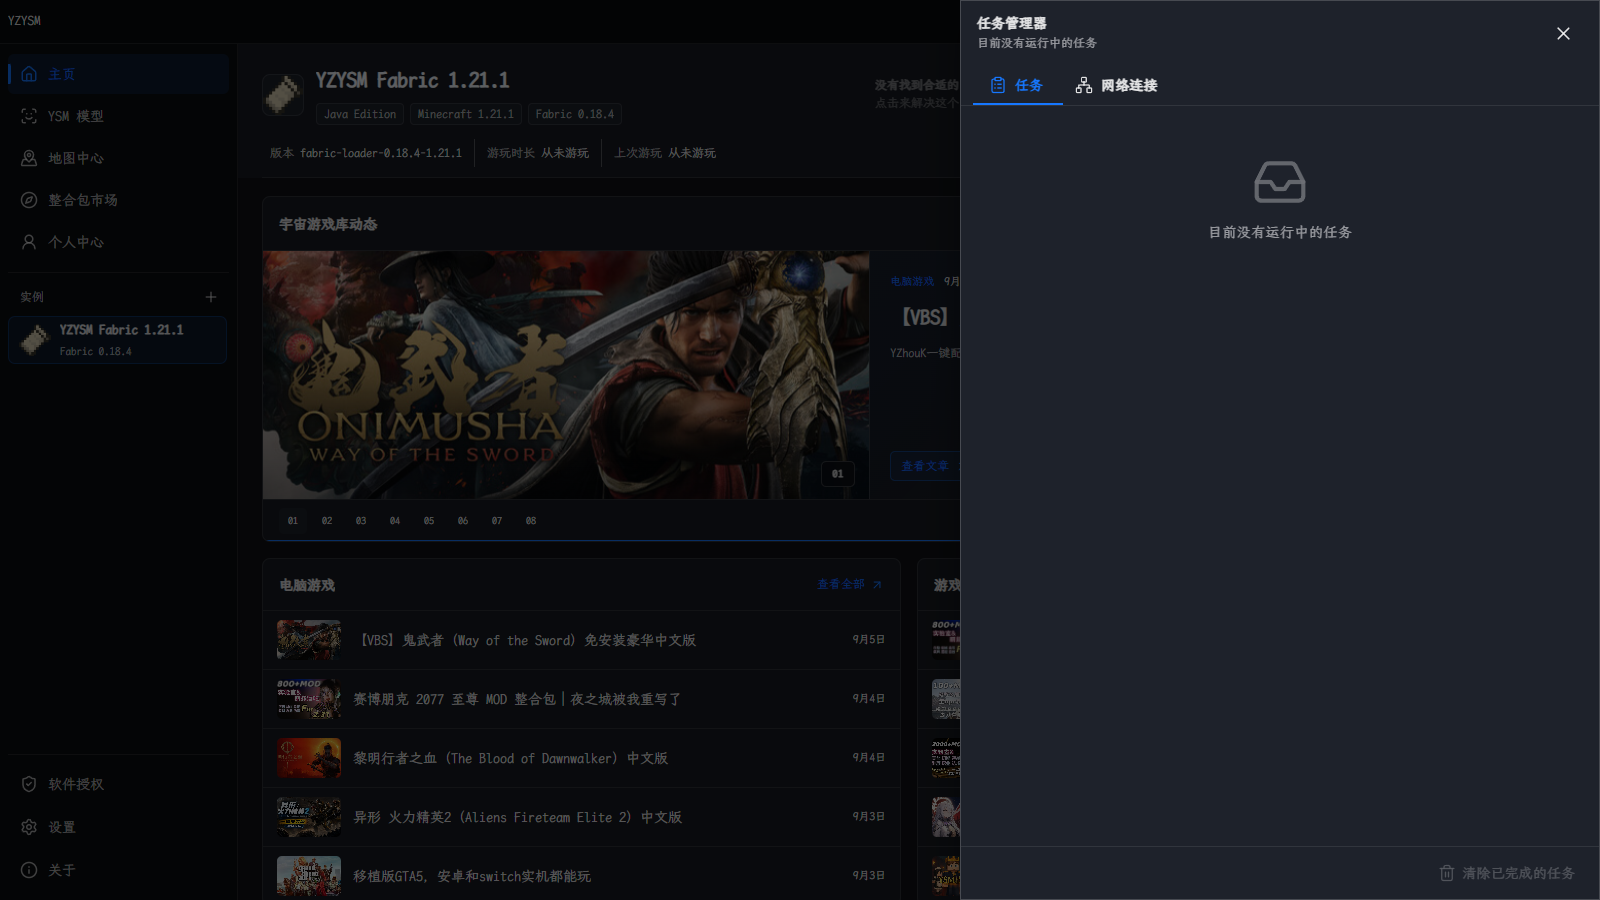Go to 主页 in sidebar
1600x900 pixels.
click(x=118, y=74)
